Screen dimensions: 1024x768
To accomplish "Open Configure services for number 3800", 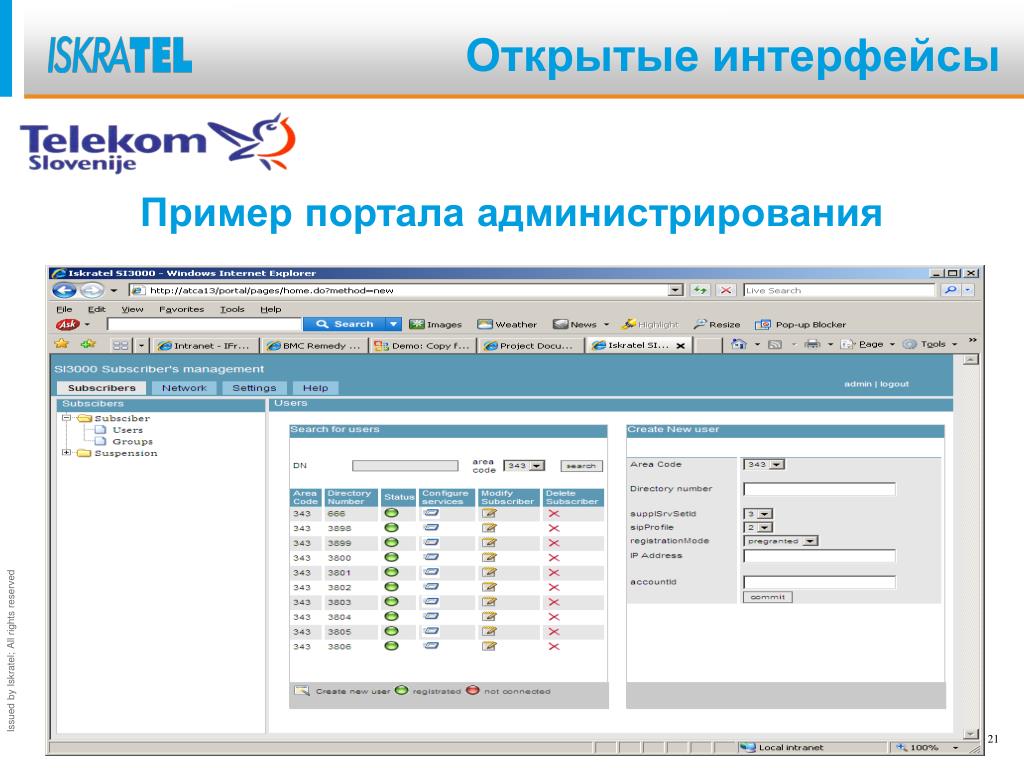I will click(x=431, y=557).
